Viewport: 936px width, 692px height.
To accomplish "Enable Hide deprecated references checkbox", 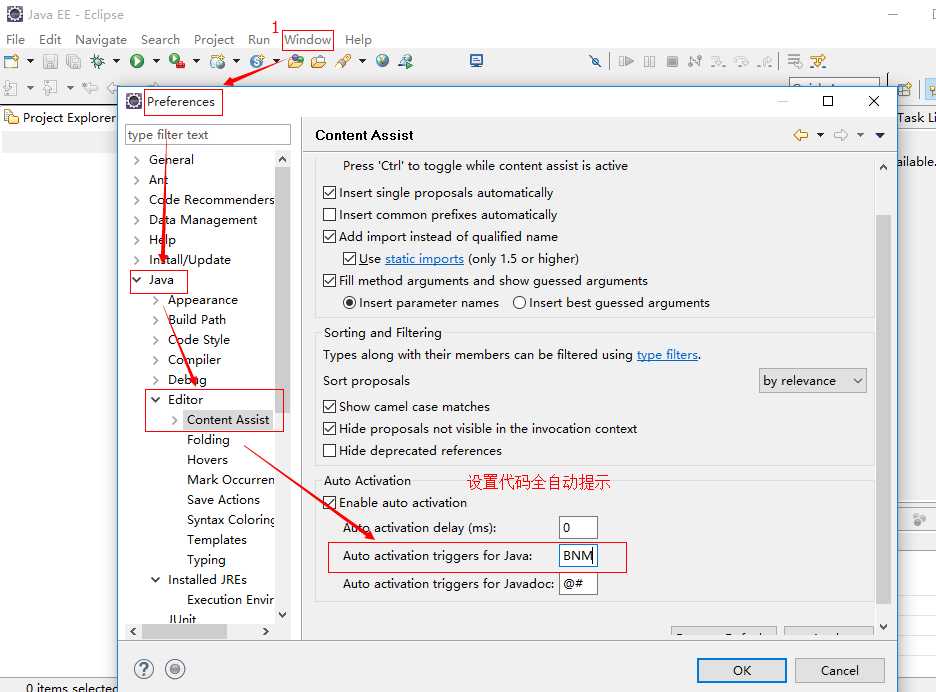I will 329,451.
